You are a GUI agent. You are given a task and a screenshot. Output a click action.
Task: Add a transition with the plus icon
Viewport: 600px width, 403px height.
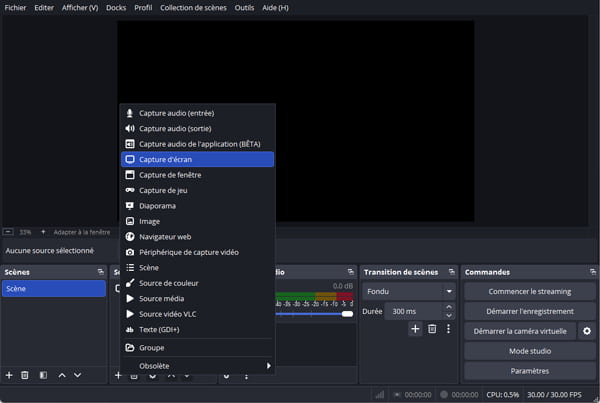(415, 329)
